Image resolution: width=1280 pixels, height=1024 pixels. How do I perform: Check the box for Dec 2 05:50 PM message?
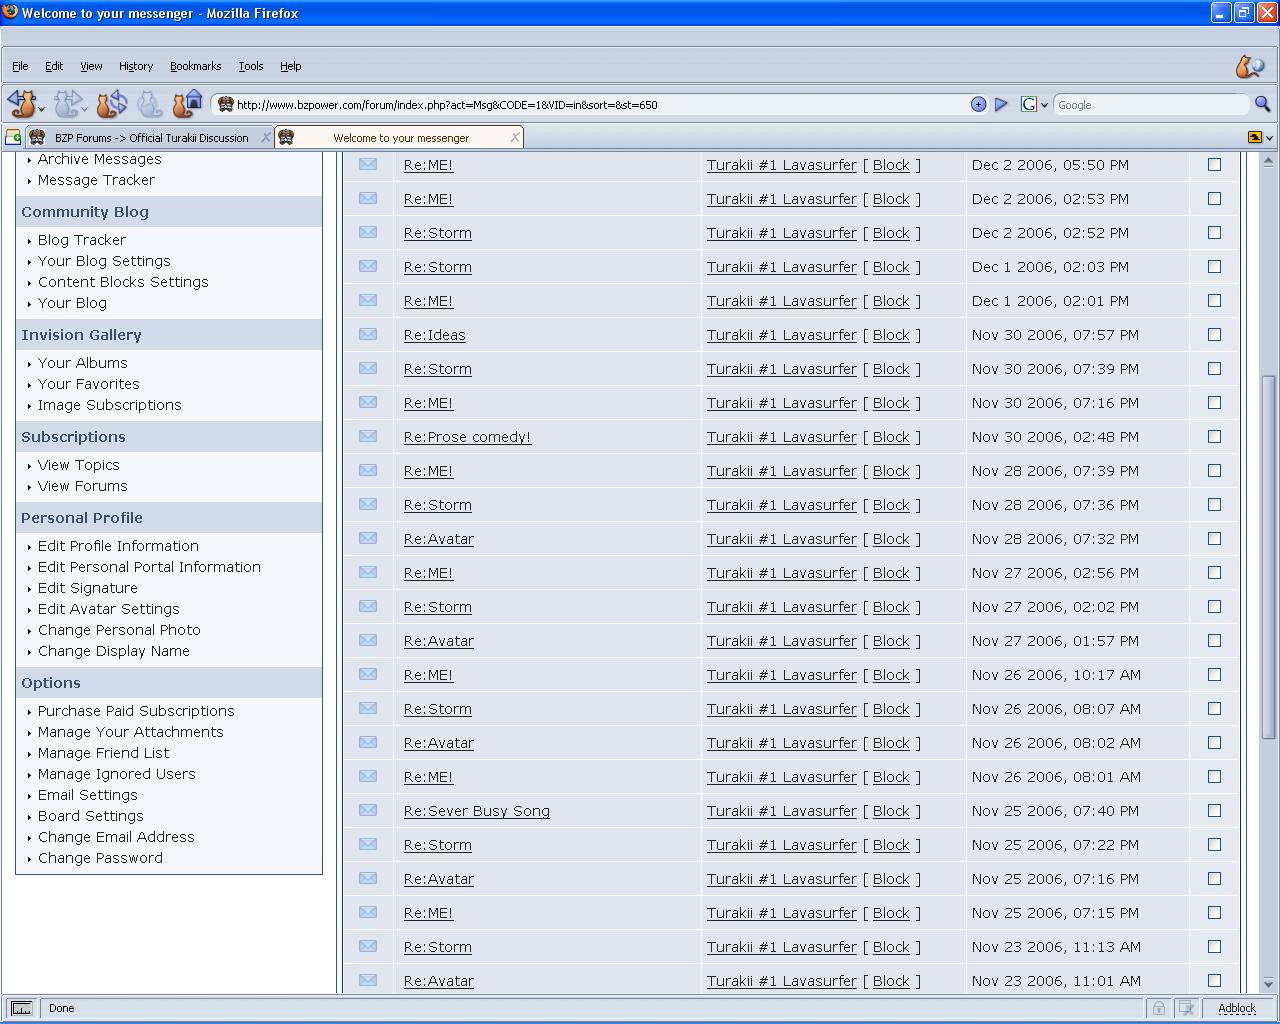[x=1215, y=165]
